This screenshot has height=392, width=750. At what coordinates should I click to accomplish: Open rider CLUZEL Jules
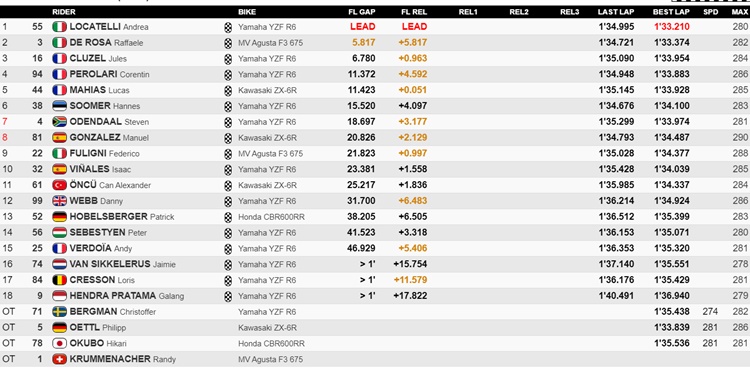point(98,58)
